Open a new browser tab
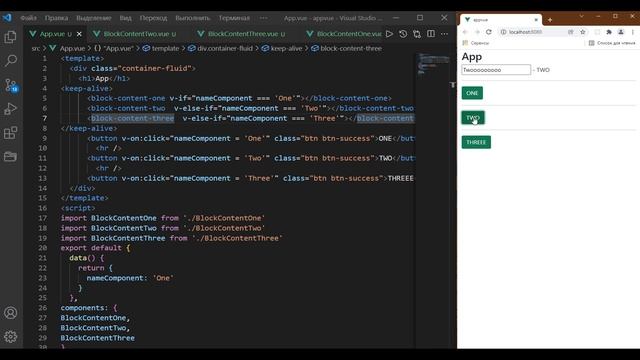The width and height of the screenshot is (640, 360). [x=550, y=20]
